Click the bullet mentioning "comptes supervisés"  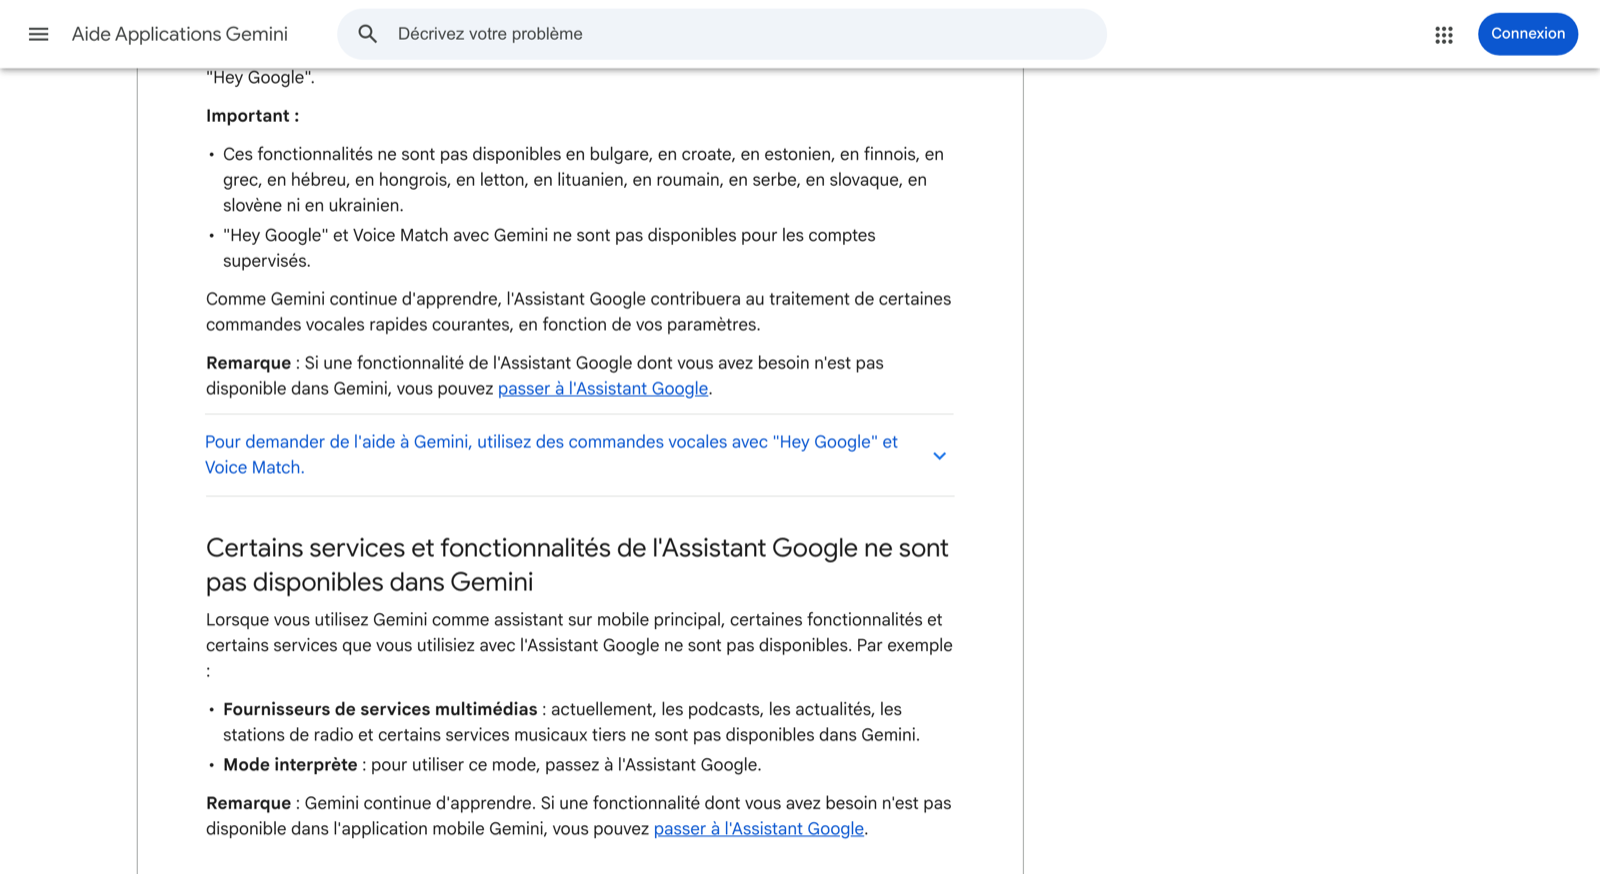tap(549, 248)
